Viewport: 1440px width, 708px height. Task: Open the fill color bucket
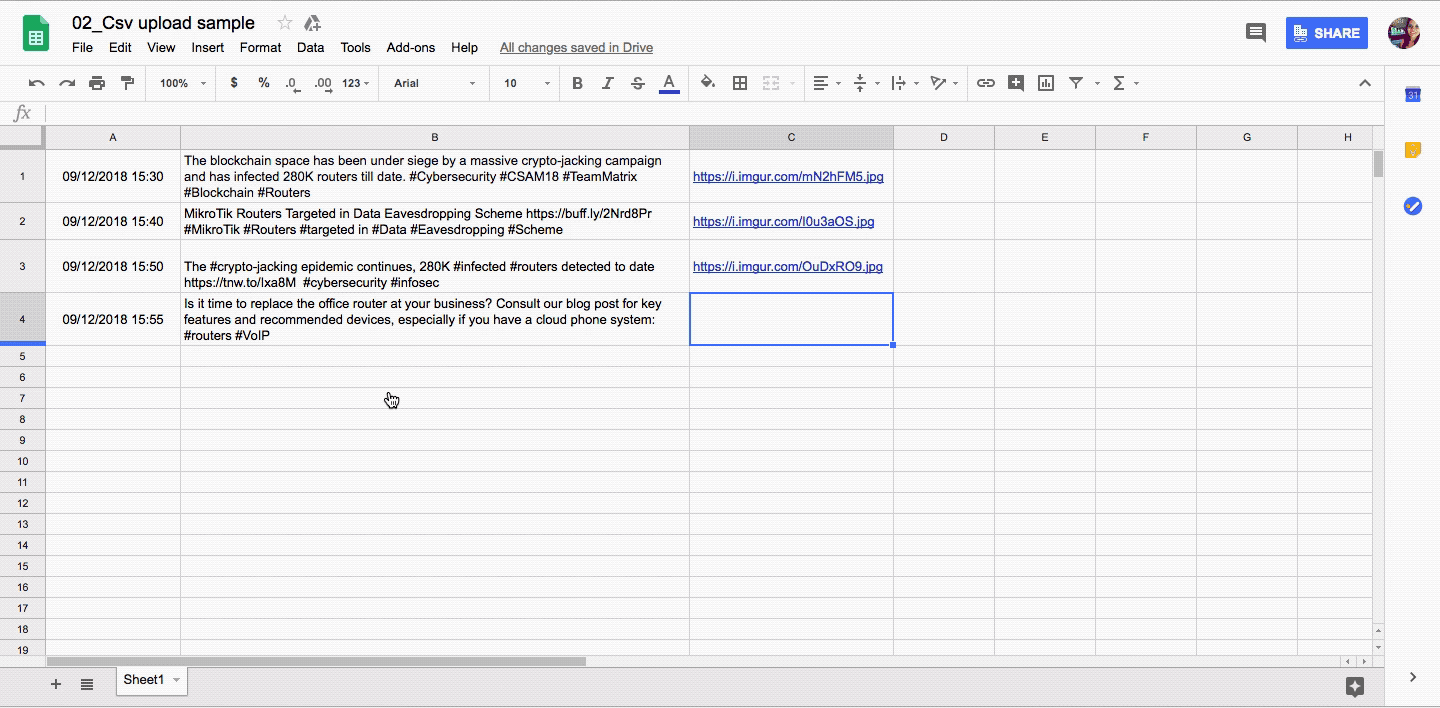708,83
